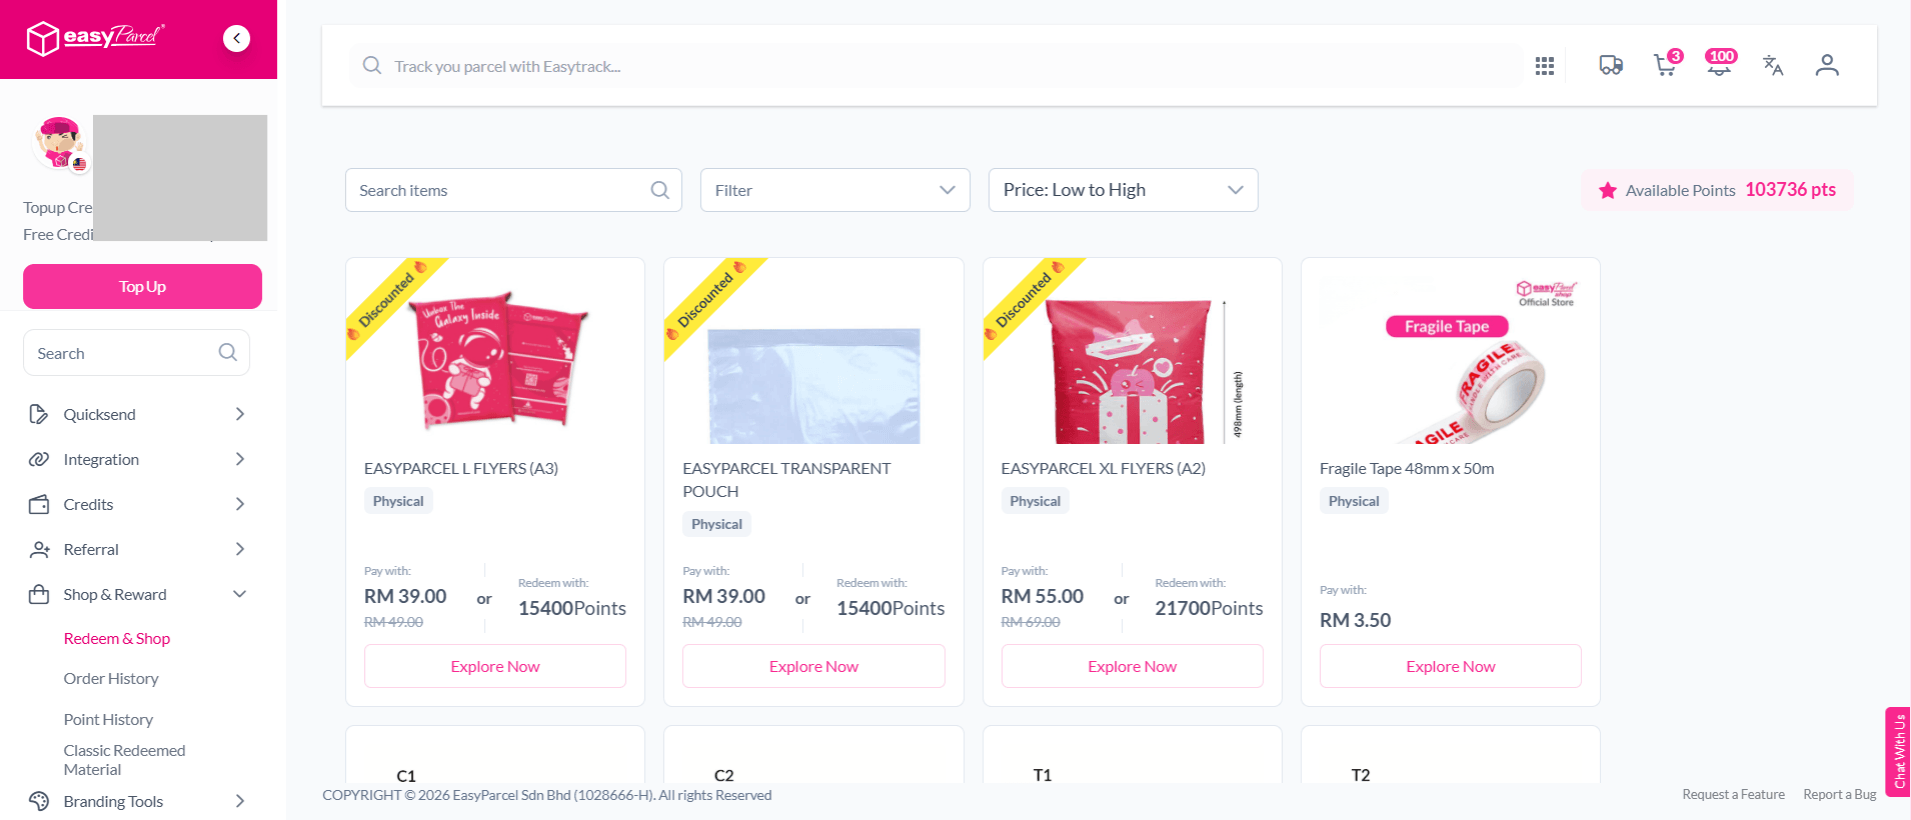
Task: Explore Now for Fragile Tape 48mm x 50m
Action: 1451,666
